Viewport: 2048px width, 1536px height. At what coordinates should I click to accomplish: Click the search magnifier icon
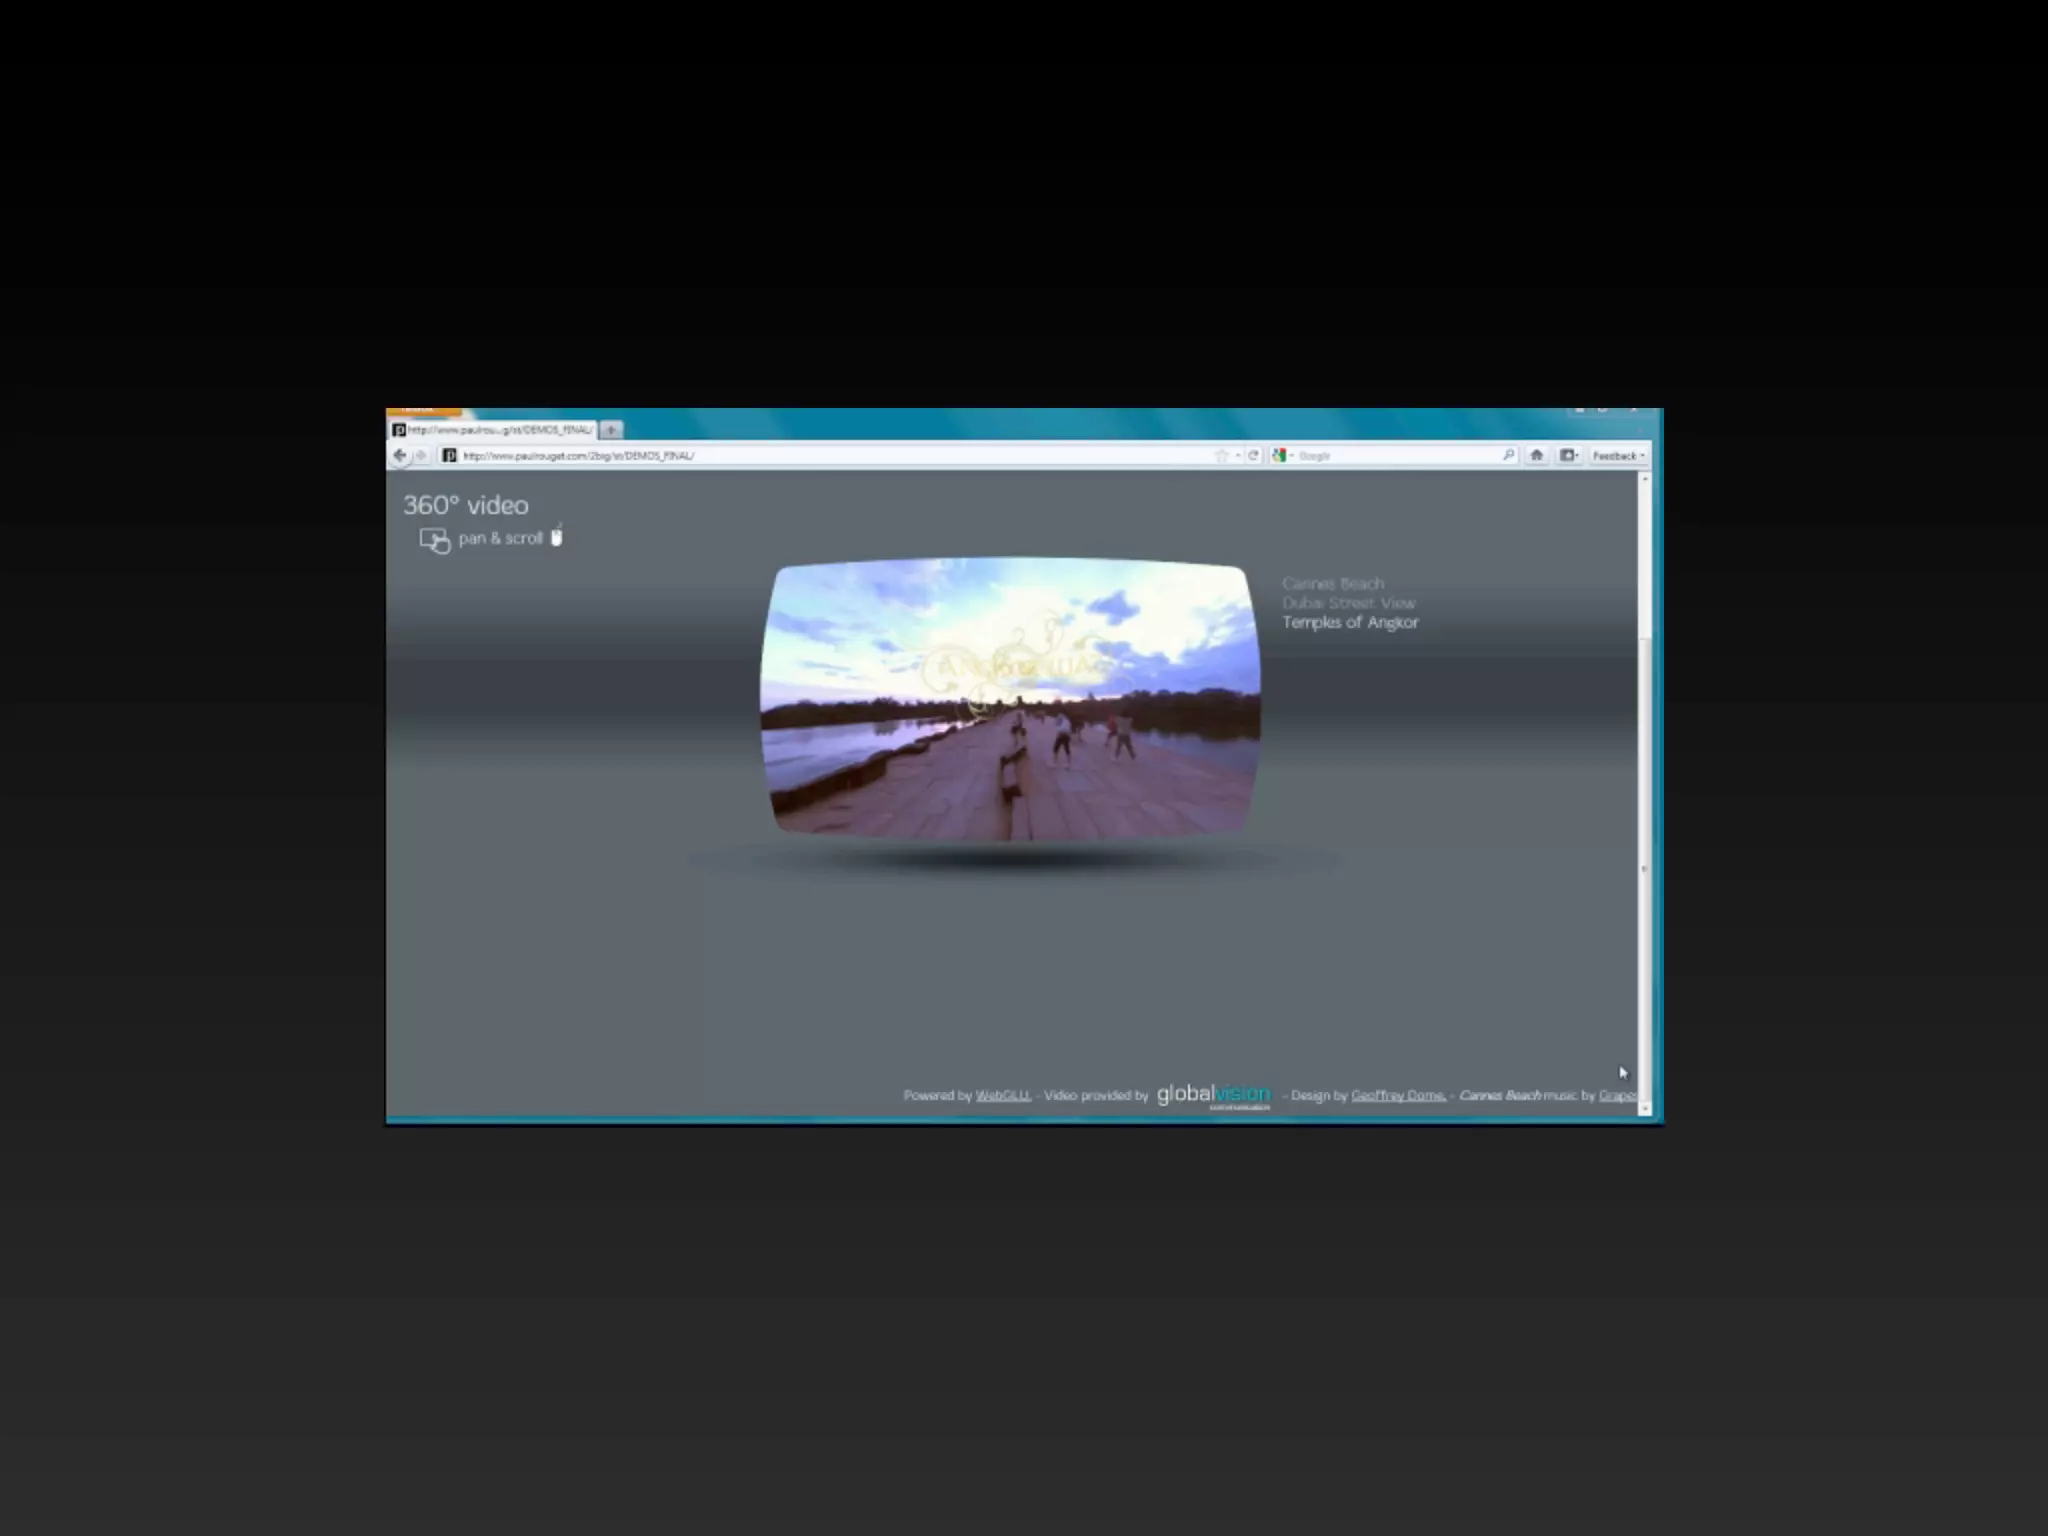pos(1508,456)
